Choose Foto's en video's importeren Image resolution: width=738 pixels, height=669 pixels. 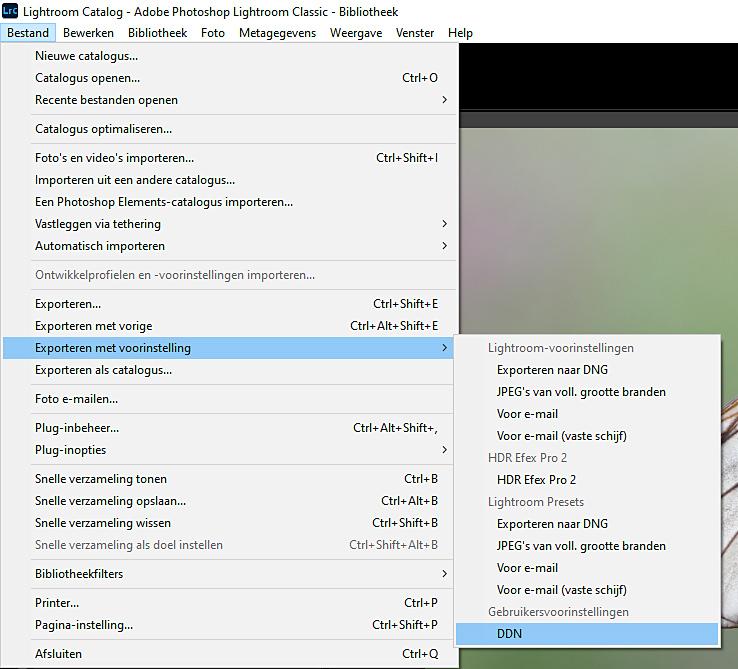[x=114, y=158]
